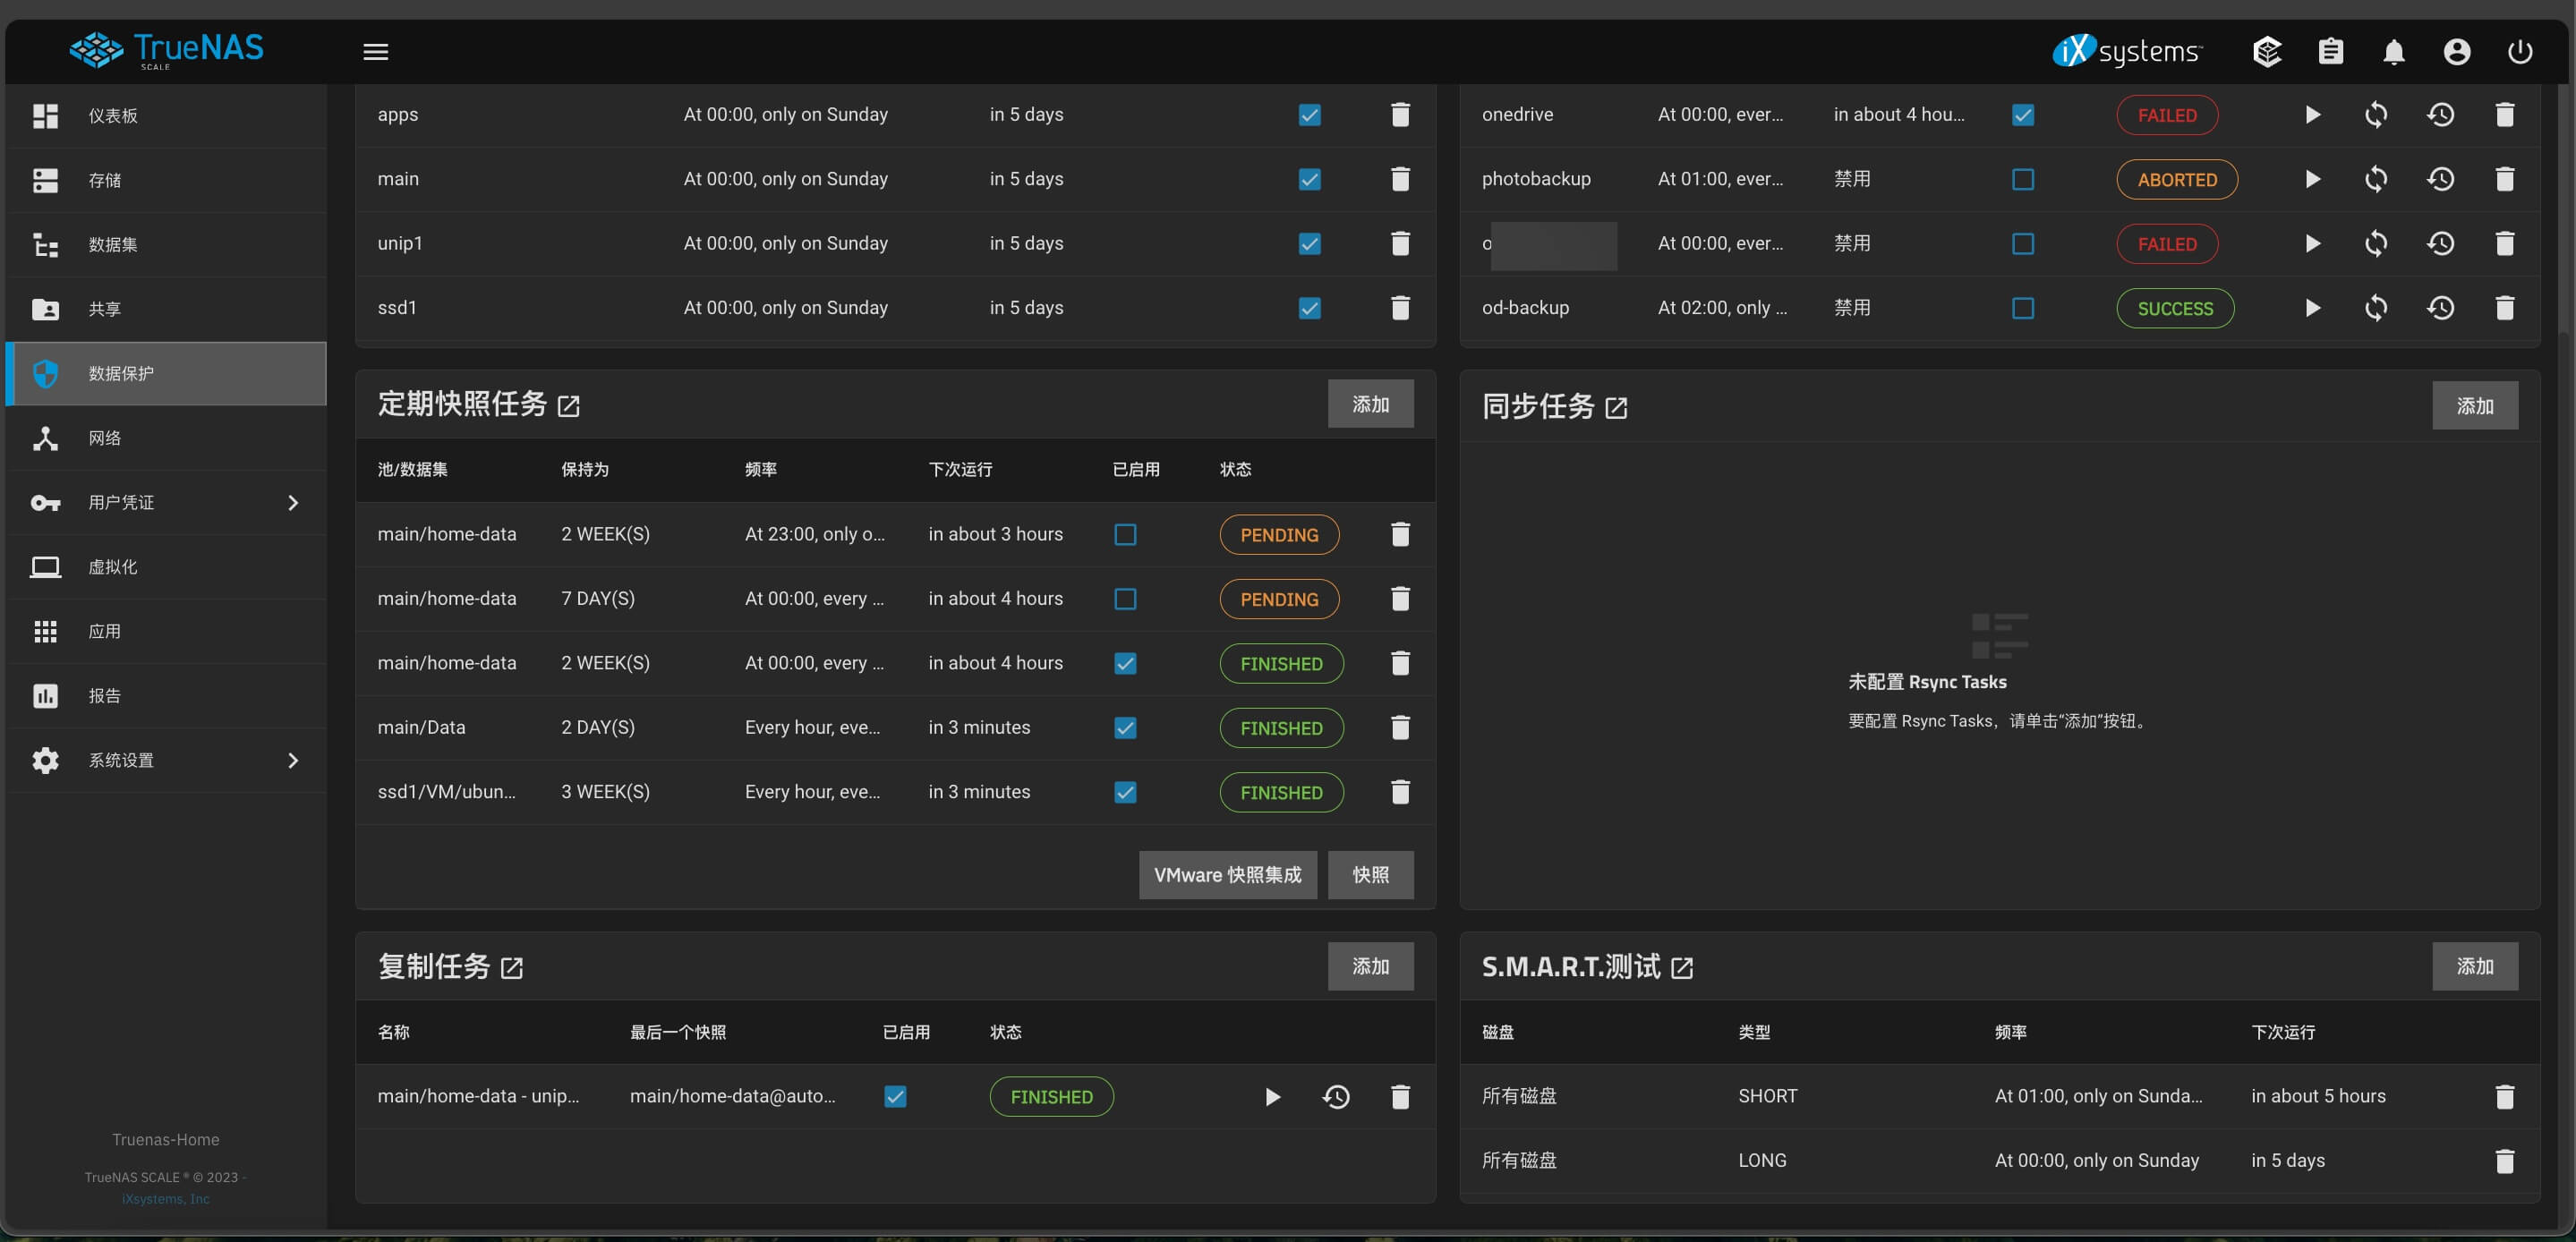2576x1242 pixels.
Task: Dry run the photobackup sync task
Action: coord(2376,179)
